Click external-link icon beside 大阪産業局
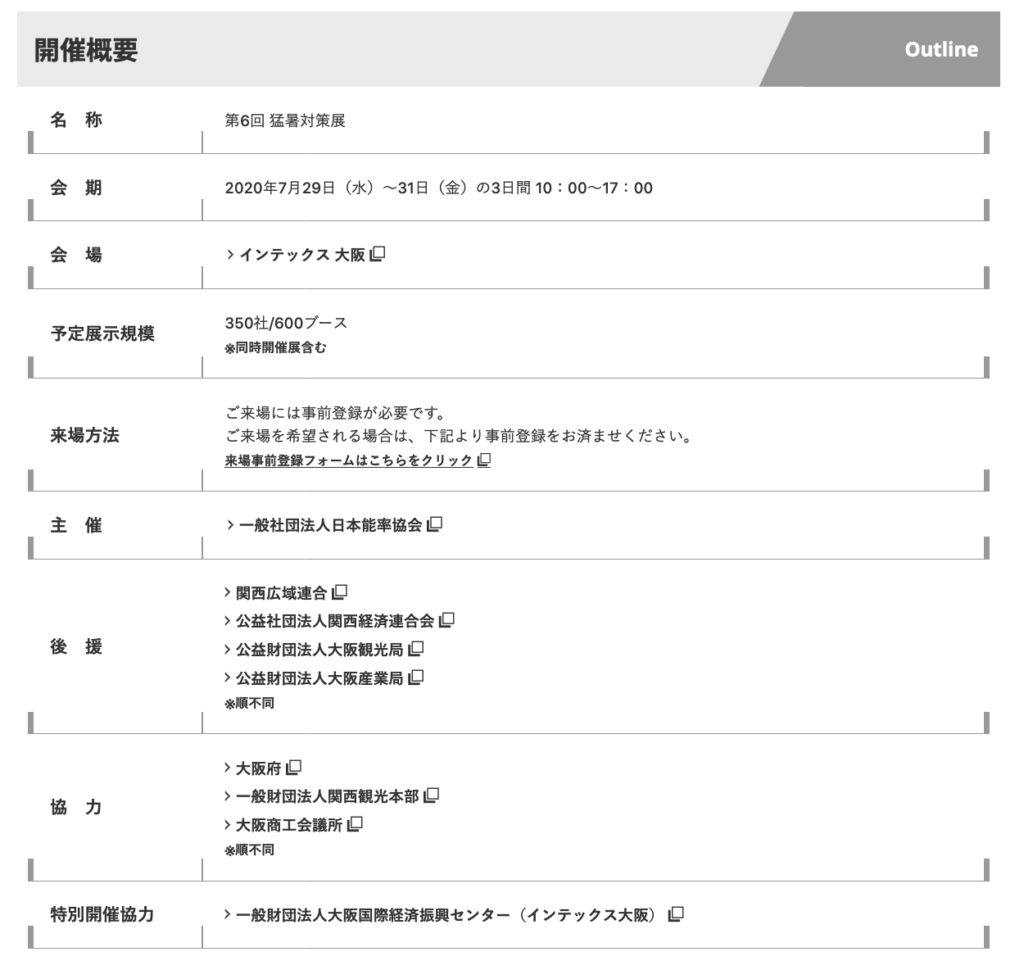Image resolution: width=1024 pixels, height=970 pixels. tap(416, 678)
